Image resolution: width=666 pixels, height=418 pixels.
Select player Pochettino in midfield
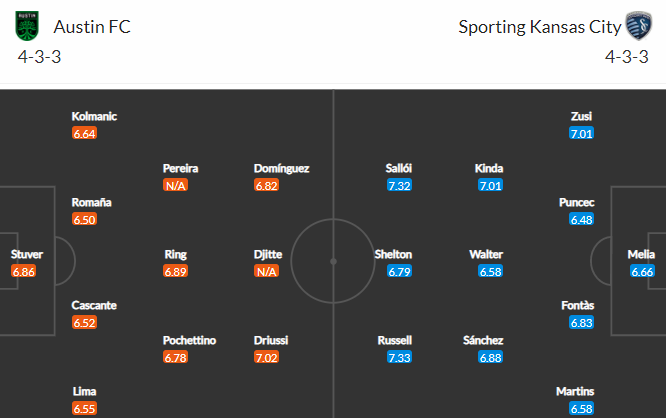[x=189, y=340]
